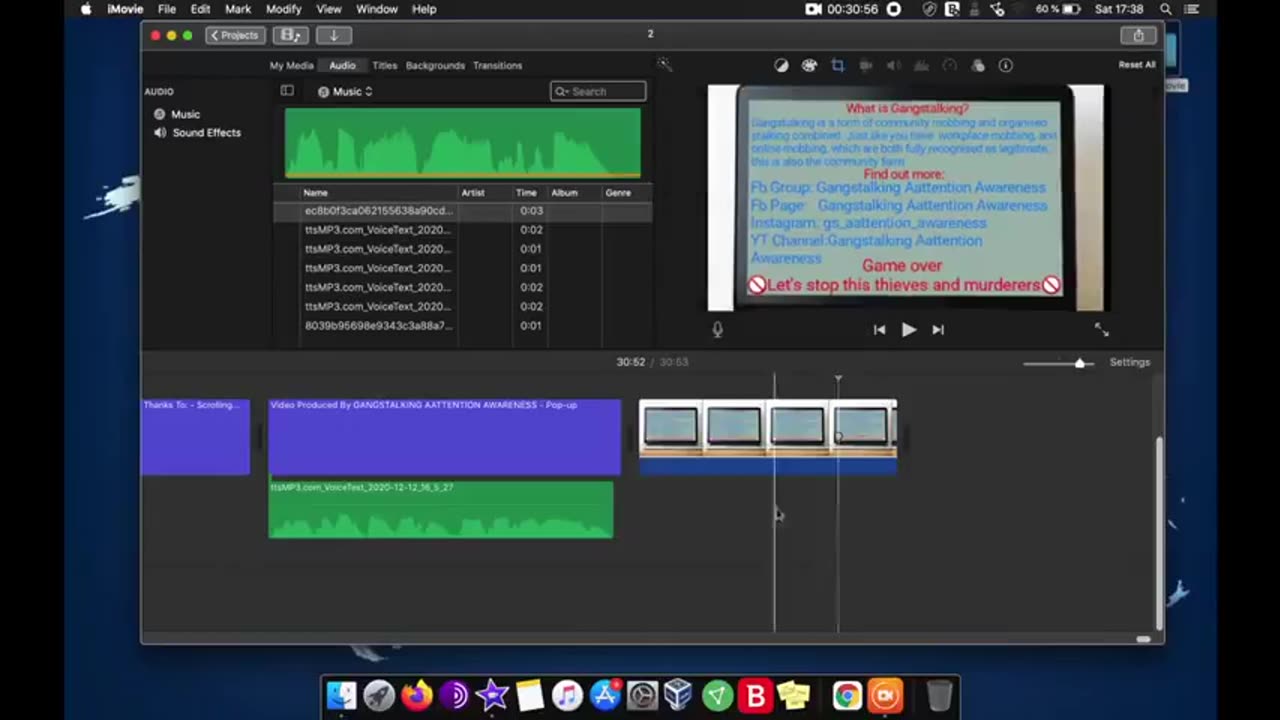This screenshot has height=720, width=1280.
Task: Show clip information
Action: coord(1006,65)
